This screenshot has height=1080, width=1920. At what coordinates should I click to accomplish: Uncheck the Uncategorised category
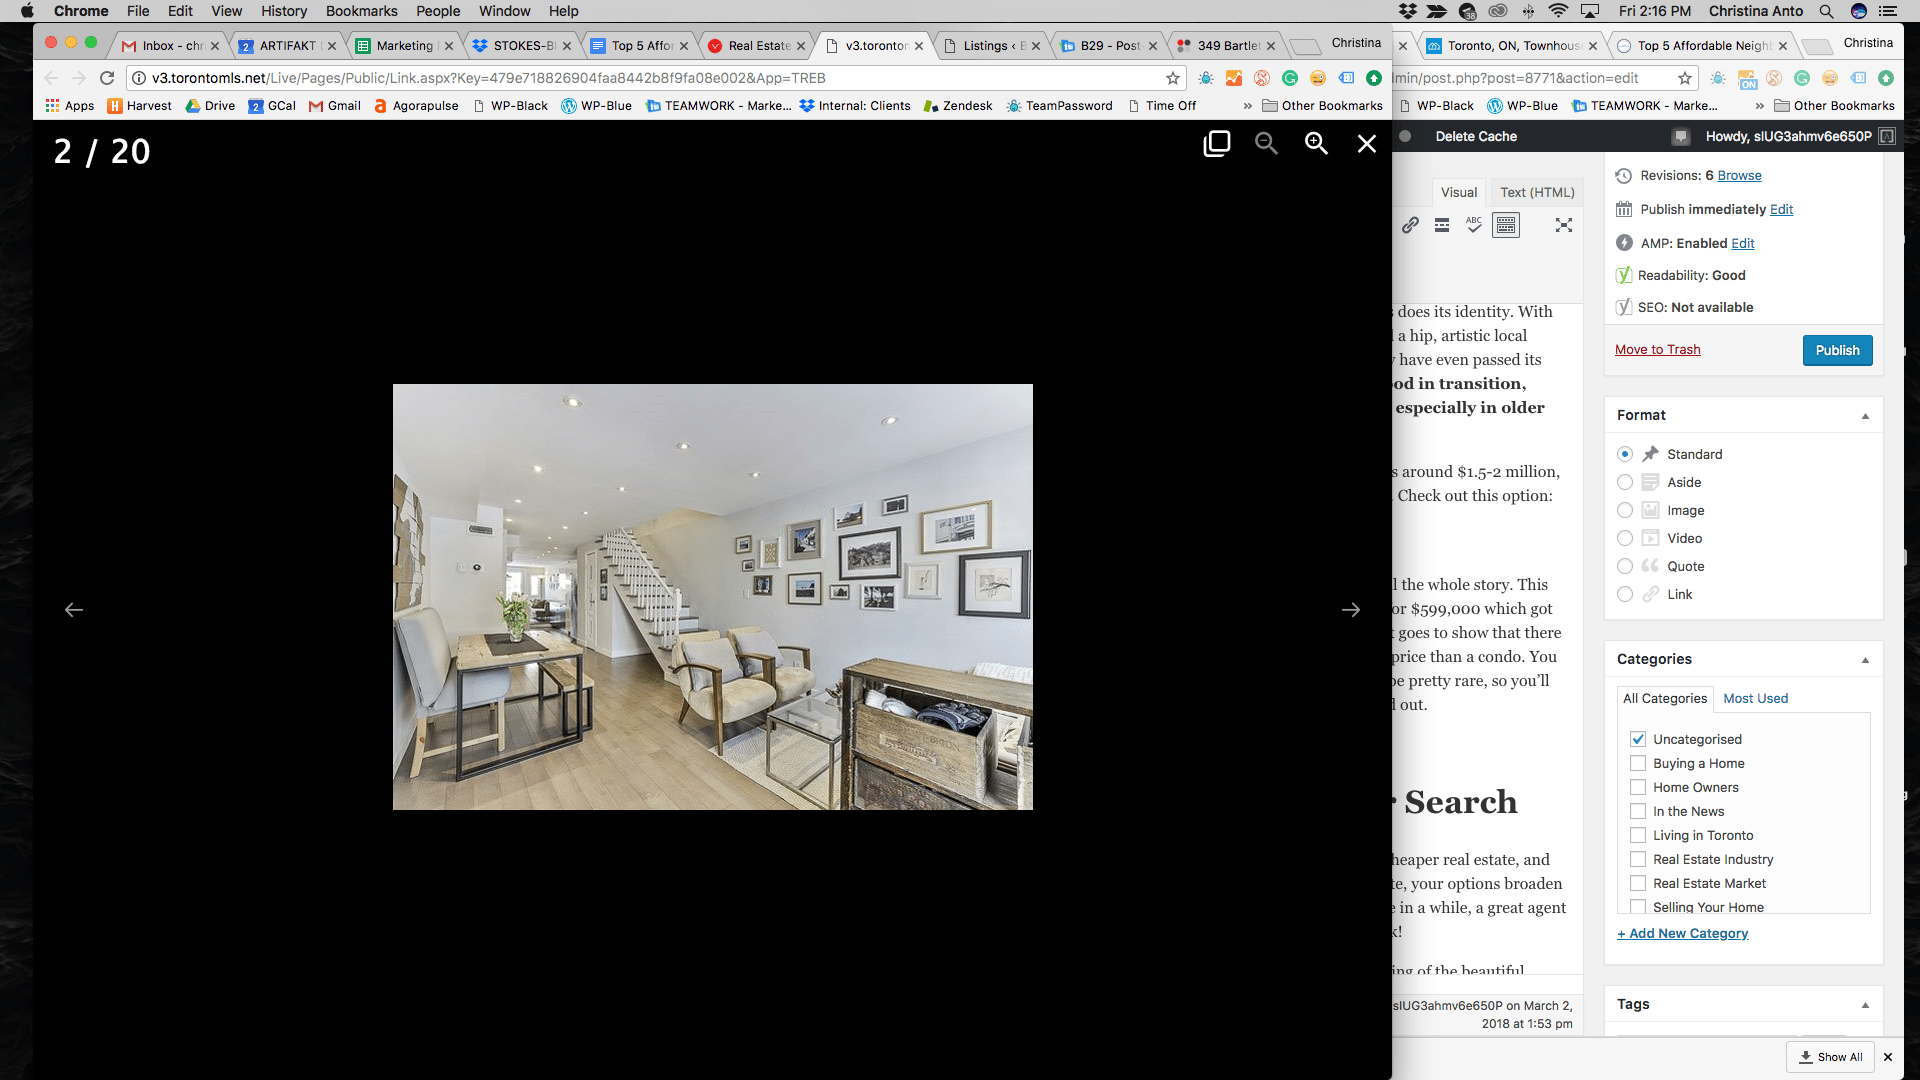pyautogui.click(x=1638, y=739)
